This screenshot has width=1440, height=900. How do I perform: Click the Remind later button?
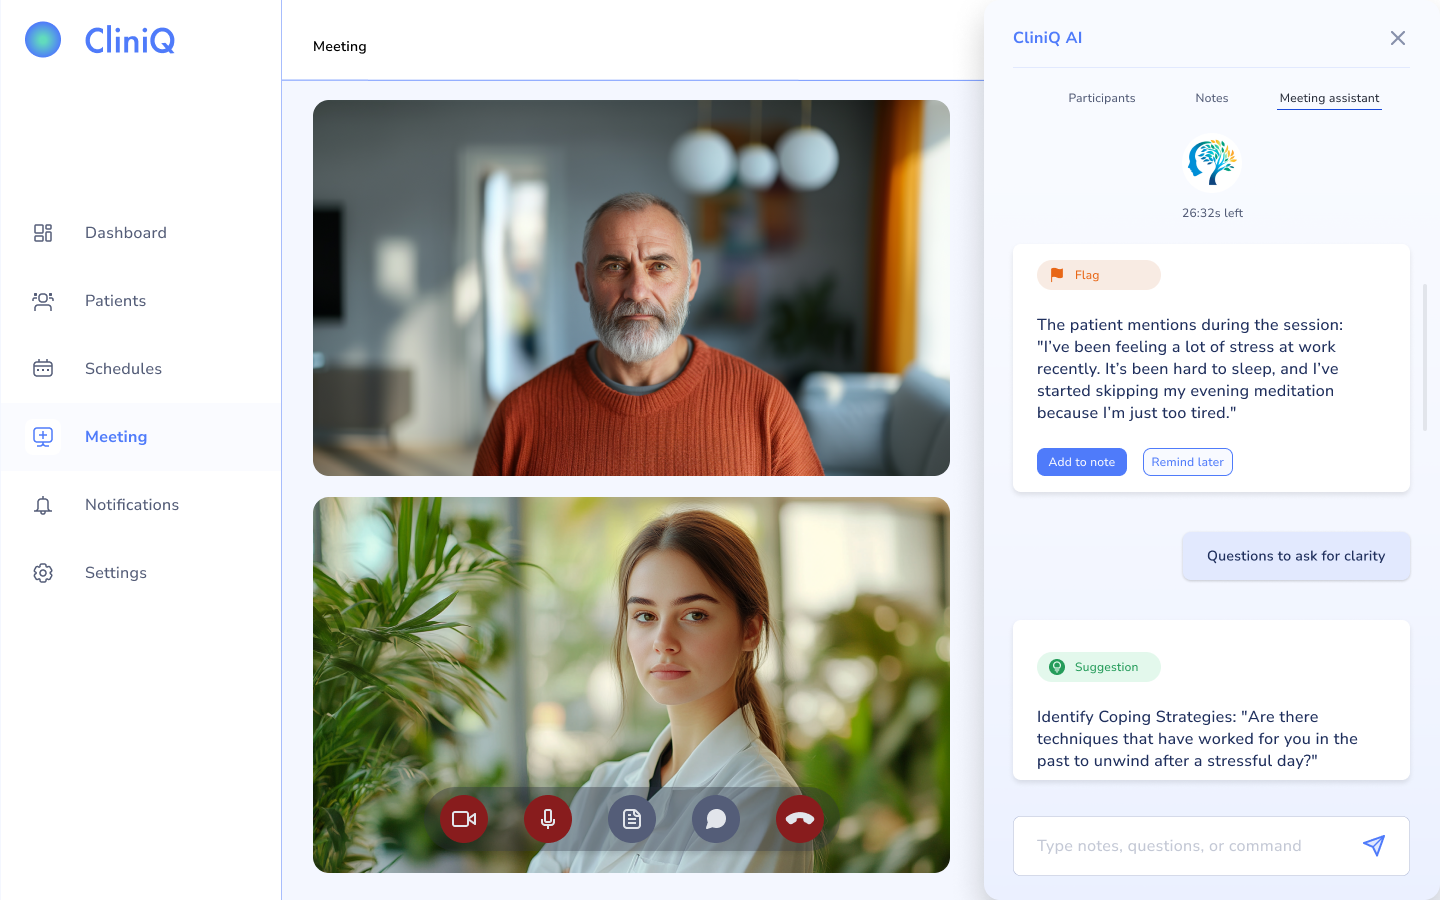tap(1187, 462)
